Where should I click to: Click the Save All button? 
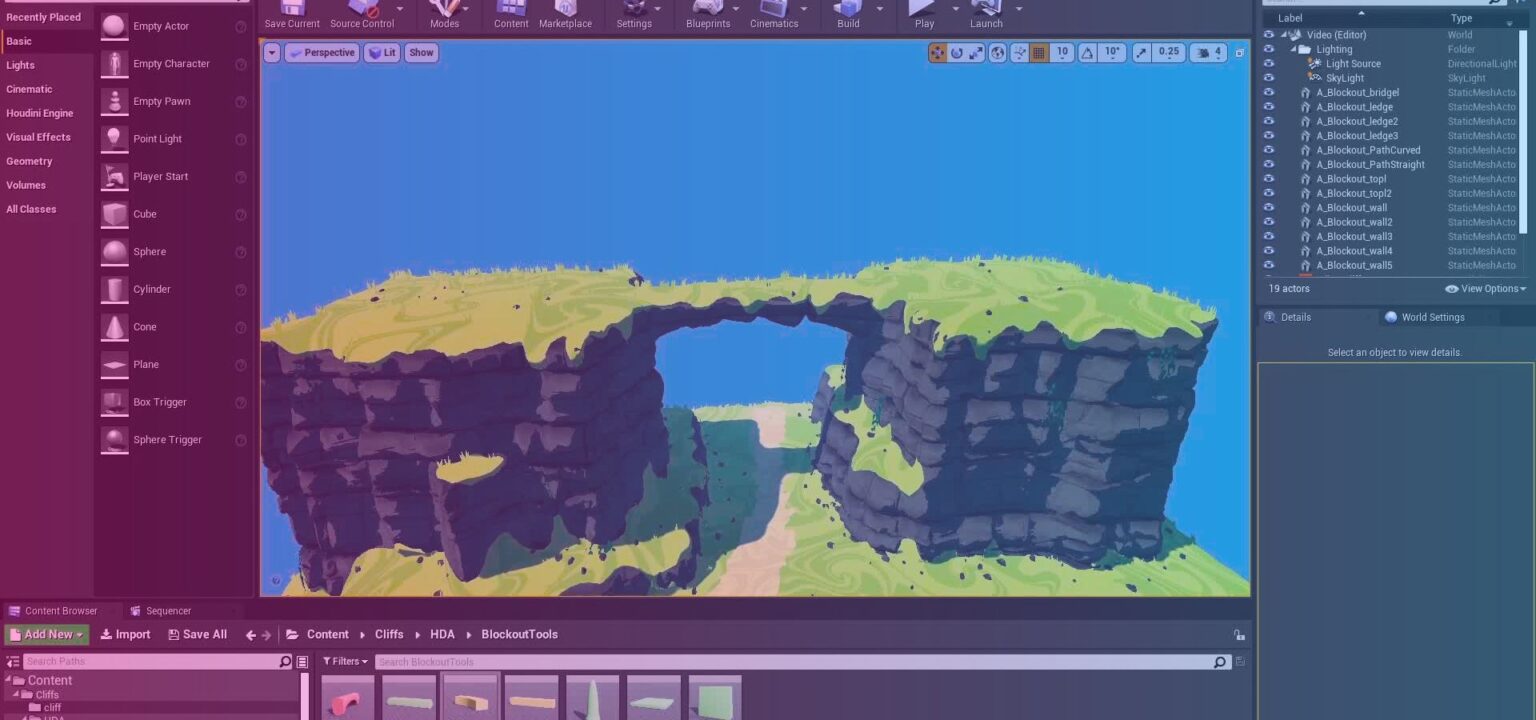click(x=197, y=634)
